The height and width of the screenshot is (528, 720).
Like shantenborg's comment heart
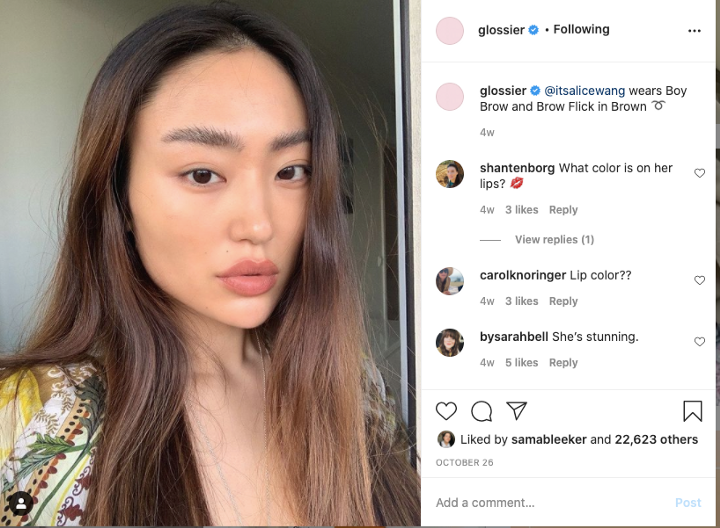pos(699,173)
